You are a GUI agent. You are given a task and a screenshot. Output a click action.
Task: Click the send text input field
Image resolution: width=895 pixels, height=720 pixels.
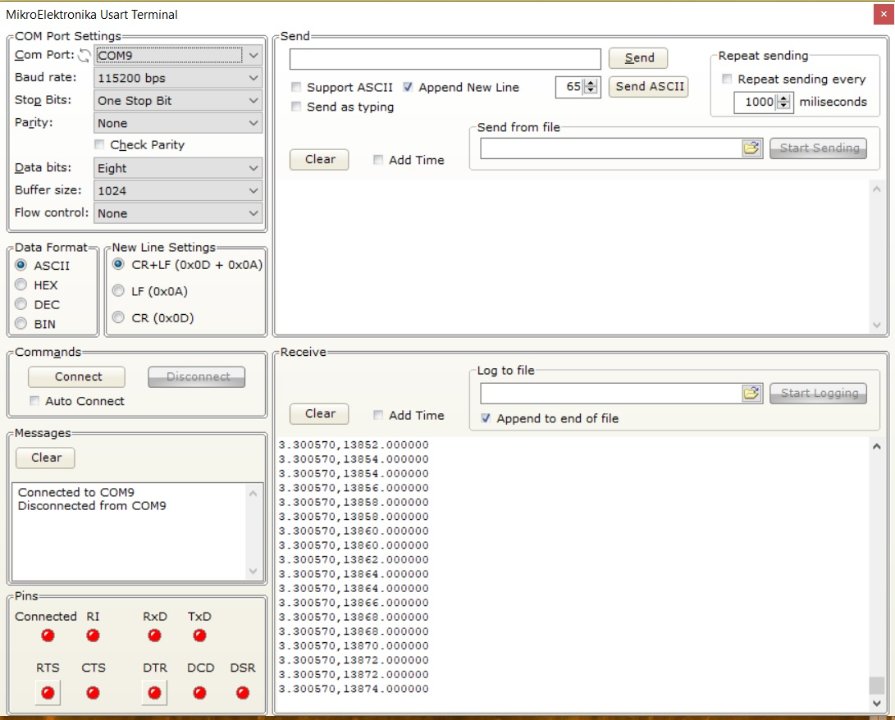pyautogui.click(x=445, y=58)
